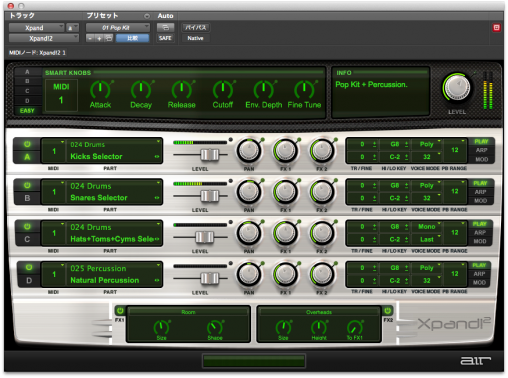Click the Overheads Height knob
This screenshot has height=378, width=508.
click(319, 327)
